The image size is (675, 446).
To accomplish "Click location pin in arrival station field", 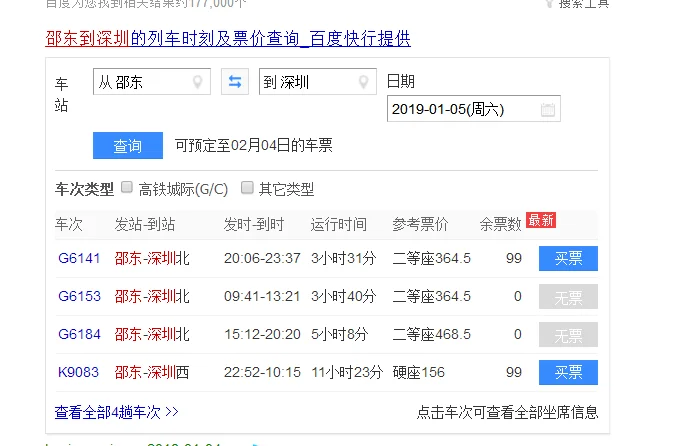I will [x=363, y=81].
